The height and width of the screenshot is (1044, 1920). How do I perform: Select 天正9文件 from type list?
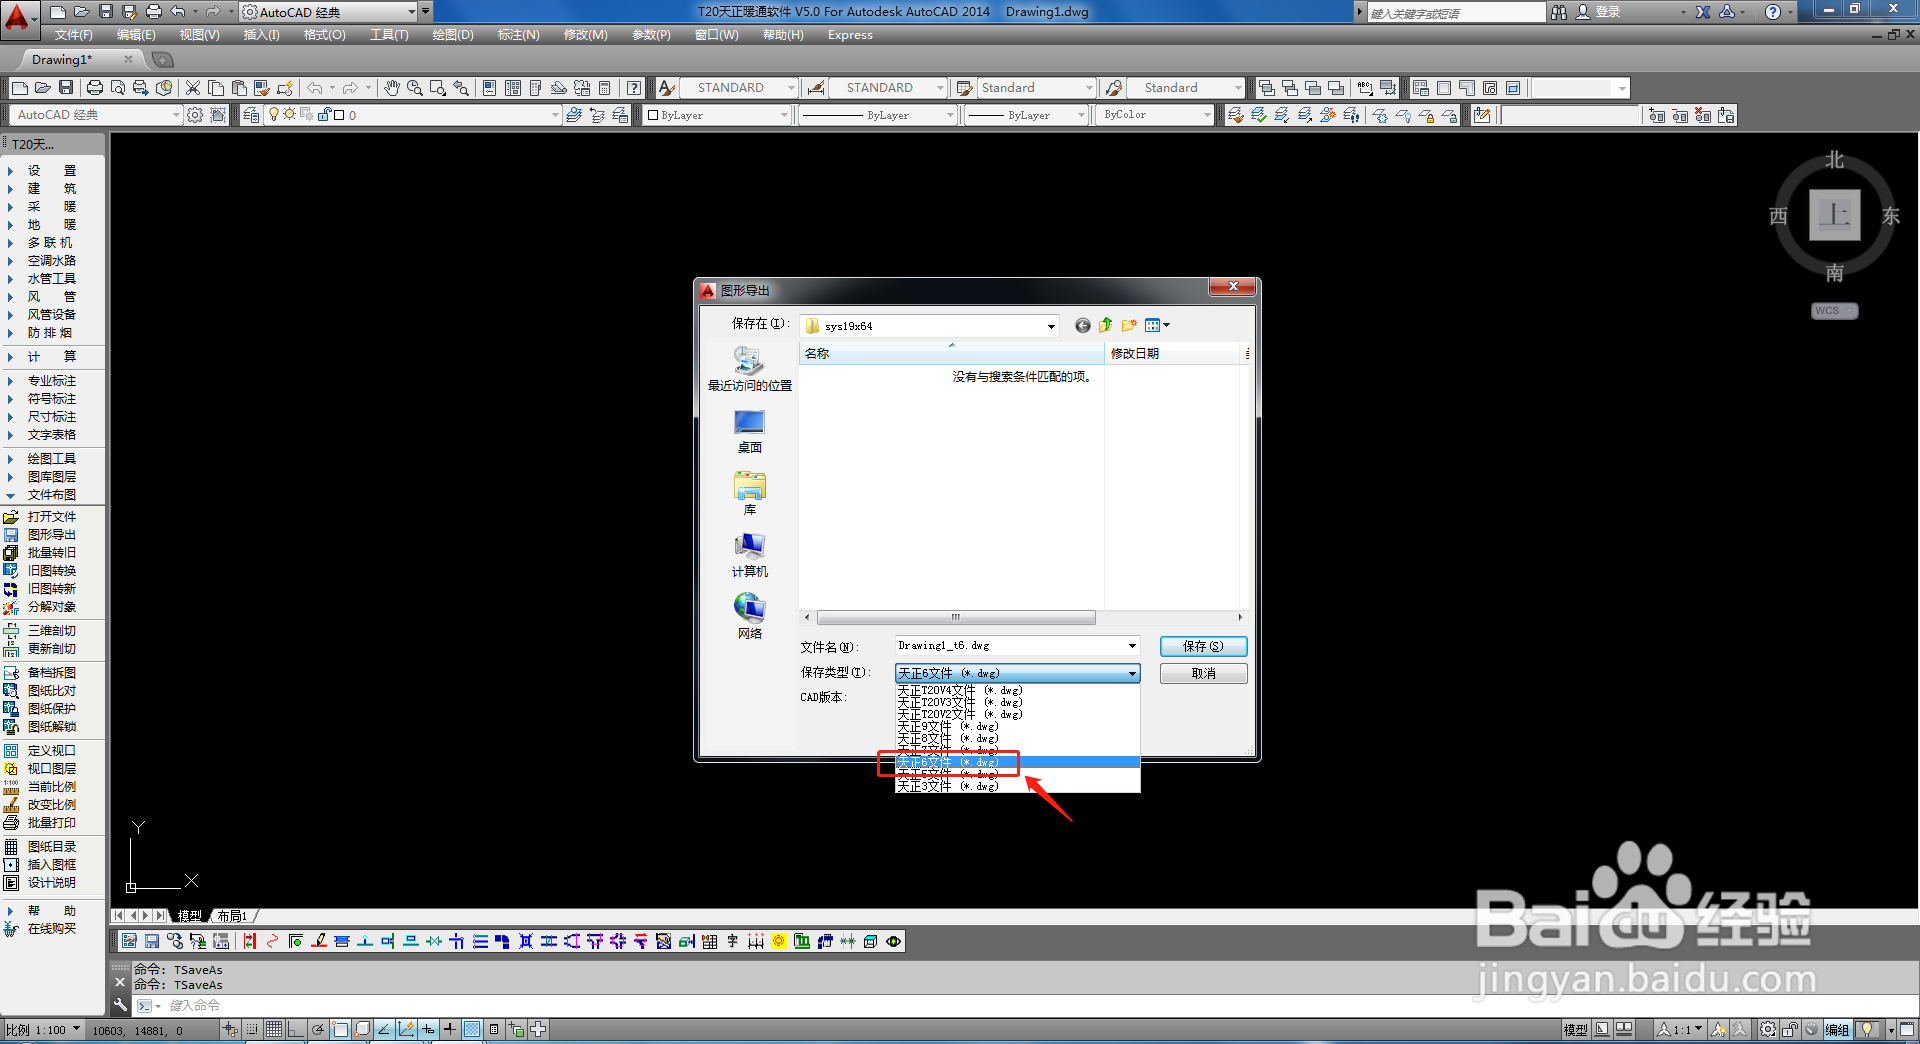click(x=1018, y=726)
